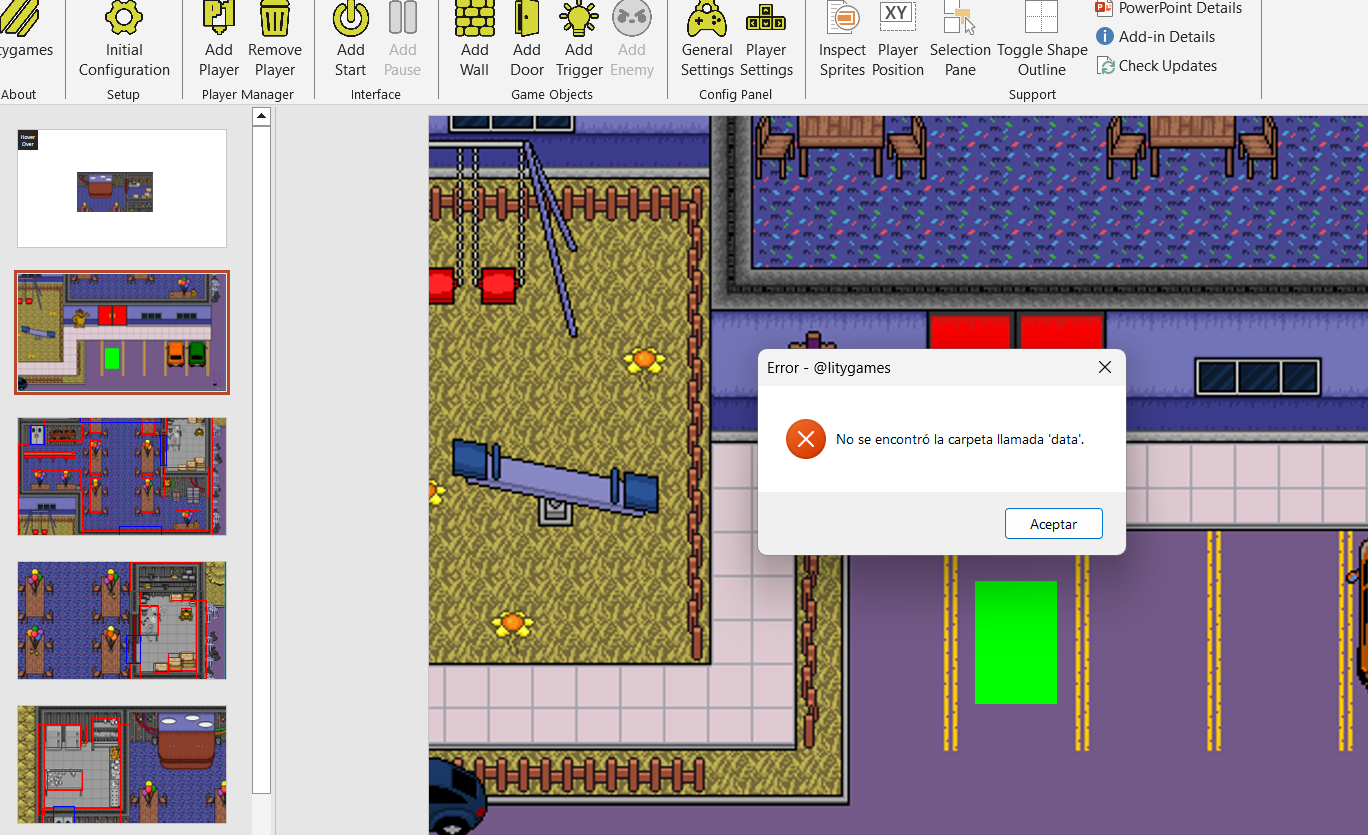1368x835 pixels.
Task: Click the red error icon in dialog
Action: pyautogui.click(x=806, y=439)
